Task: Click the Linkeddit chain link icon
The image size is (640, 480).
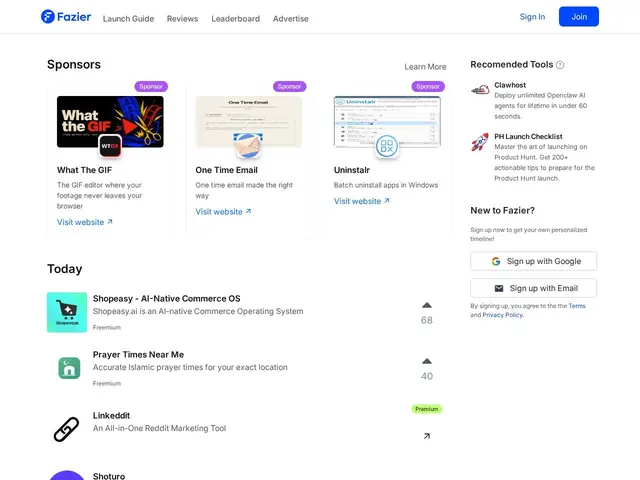Action: point(67,429)
